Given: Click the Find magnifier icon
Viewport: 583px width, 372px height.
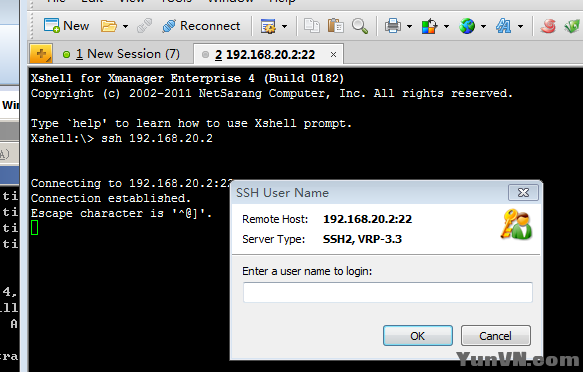Looking at the screenshot, I should click(x=360, y=26).
